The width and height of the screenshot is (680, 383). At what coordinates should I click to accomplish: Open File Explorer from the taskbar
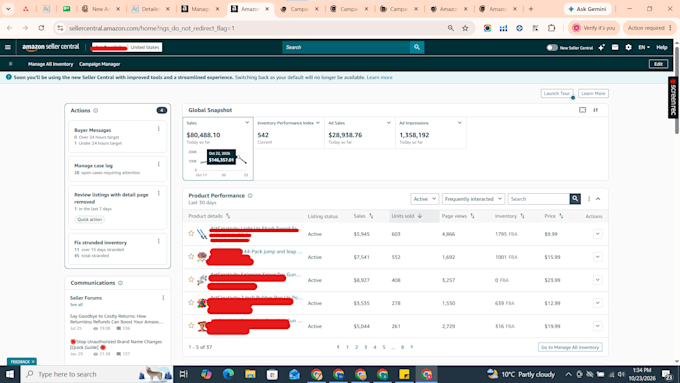[x=250, y=374]
